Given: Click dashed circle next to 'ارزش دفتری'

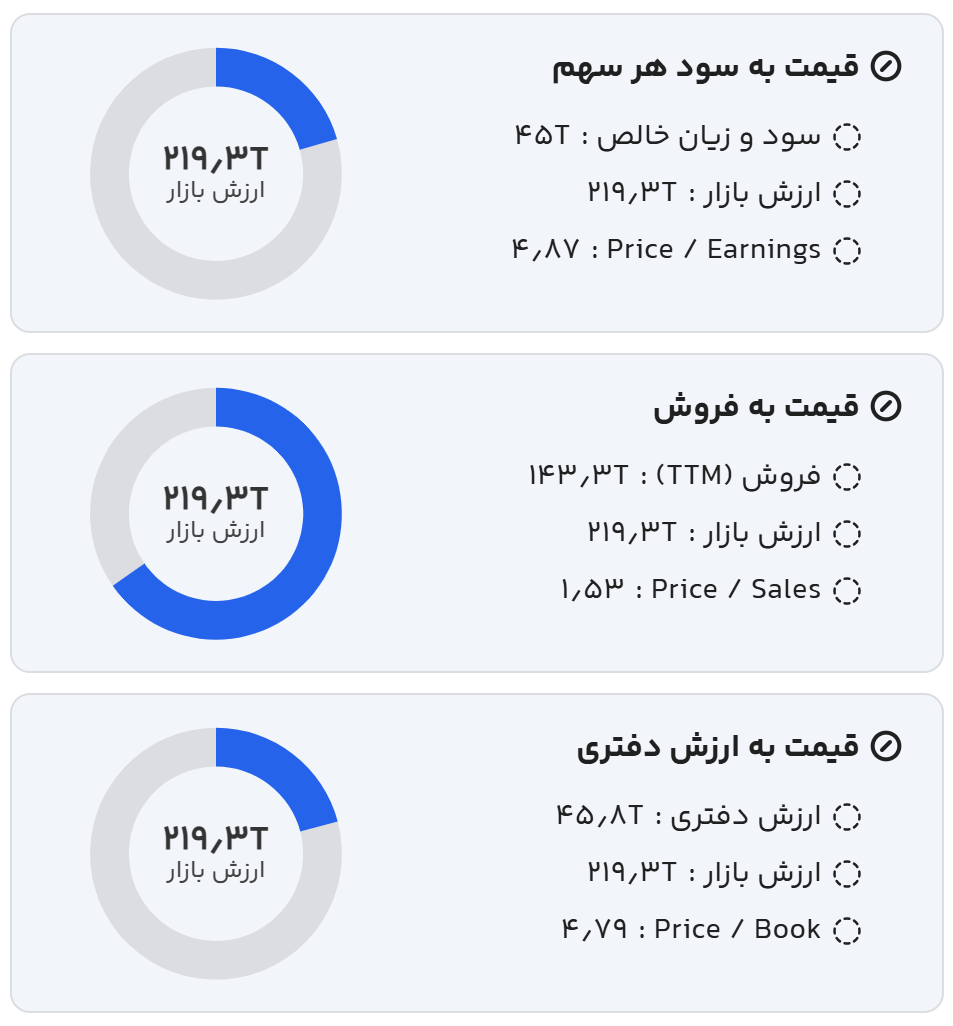Looking at the screenshot, I should pyautogui.click(x=847, y=817).
